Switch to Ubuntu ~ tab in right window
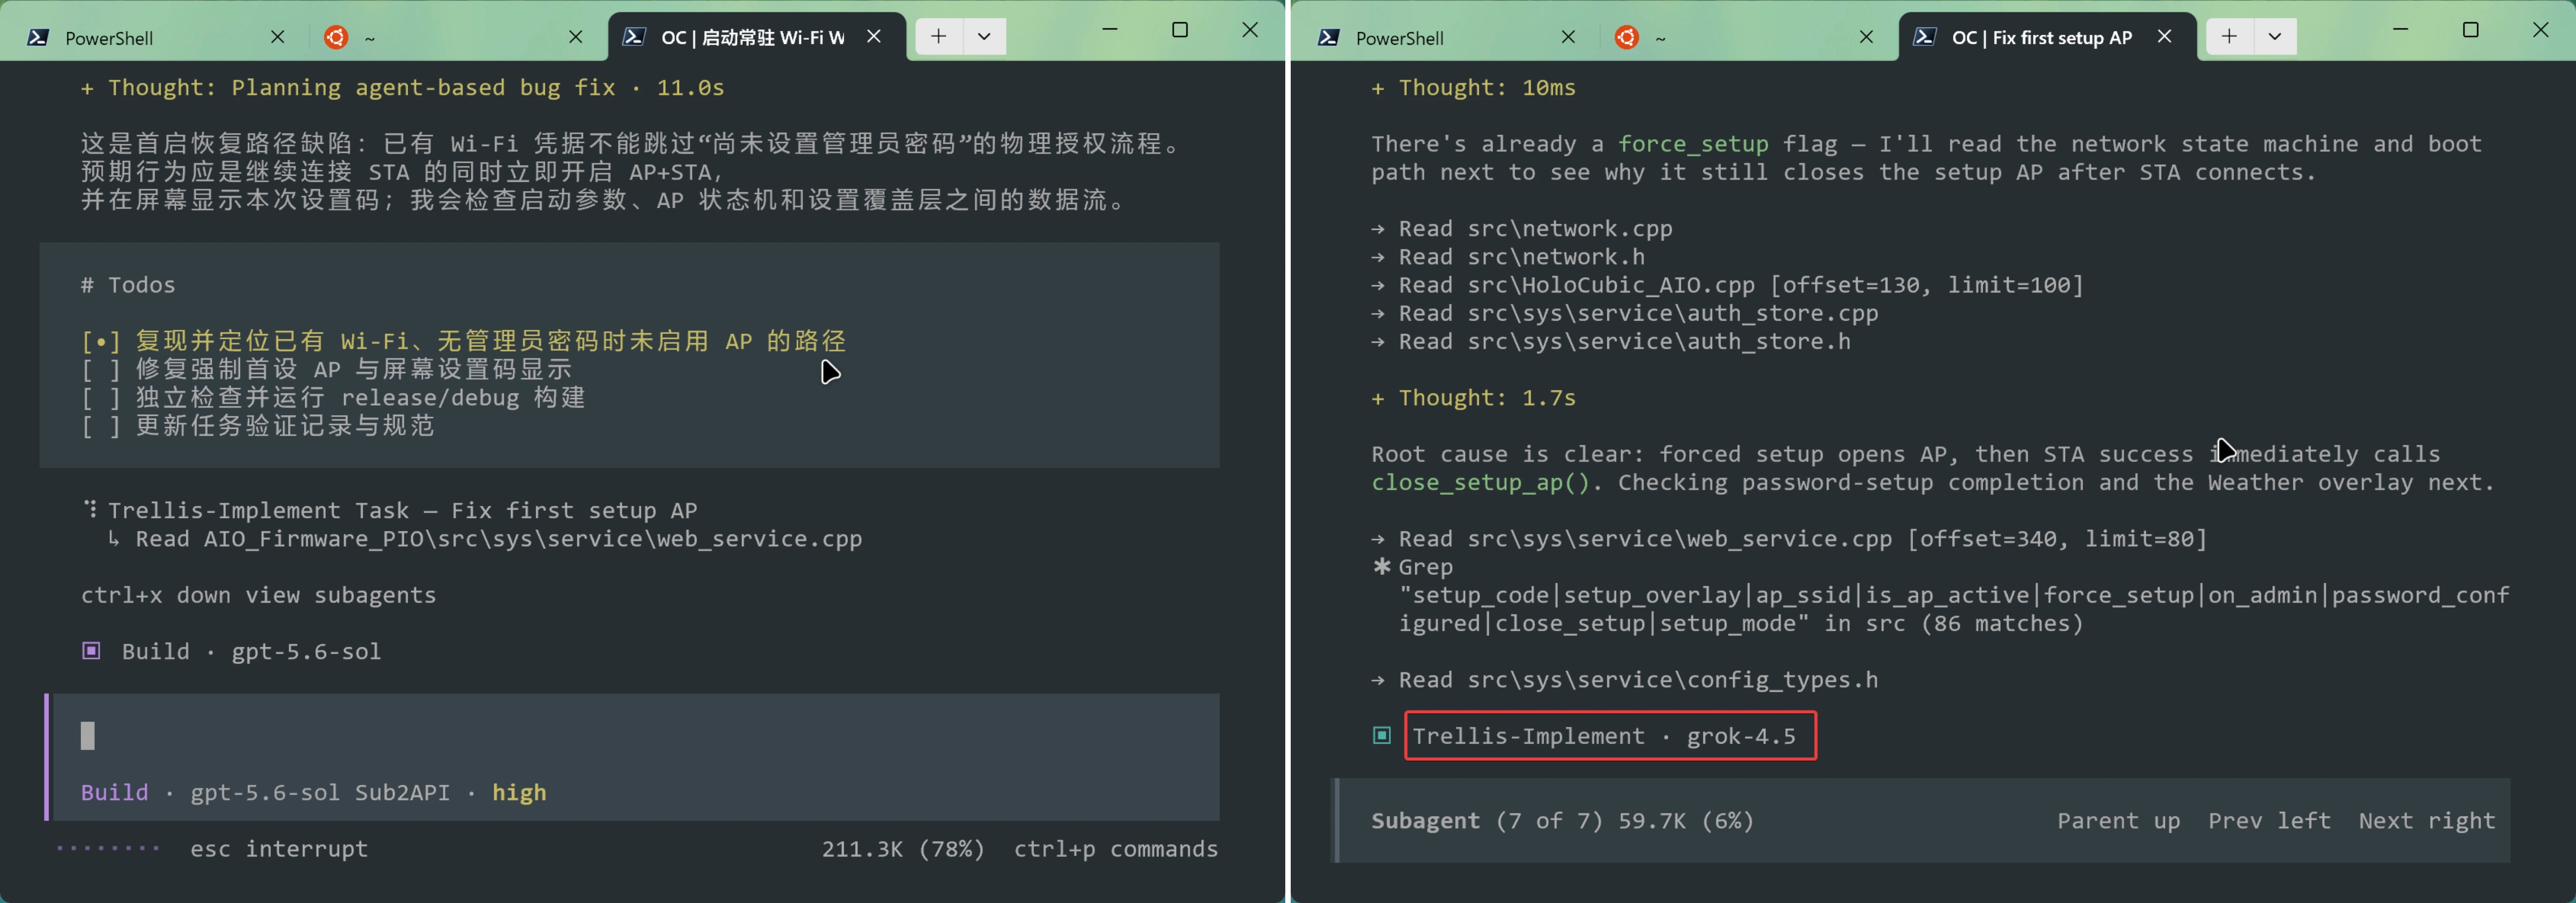The height and width of the screenshot is (903, 2576). [1746, 37]
